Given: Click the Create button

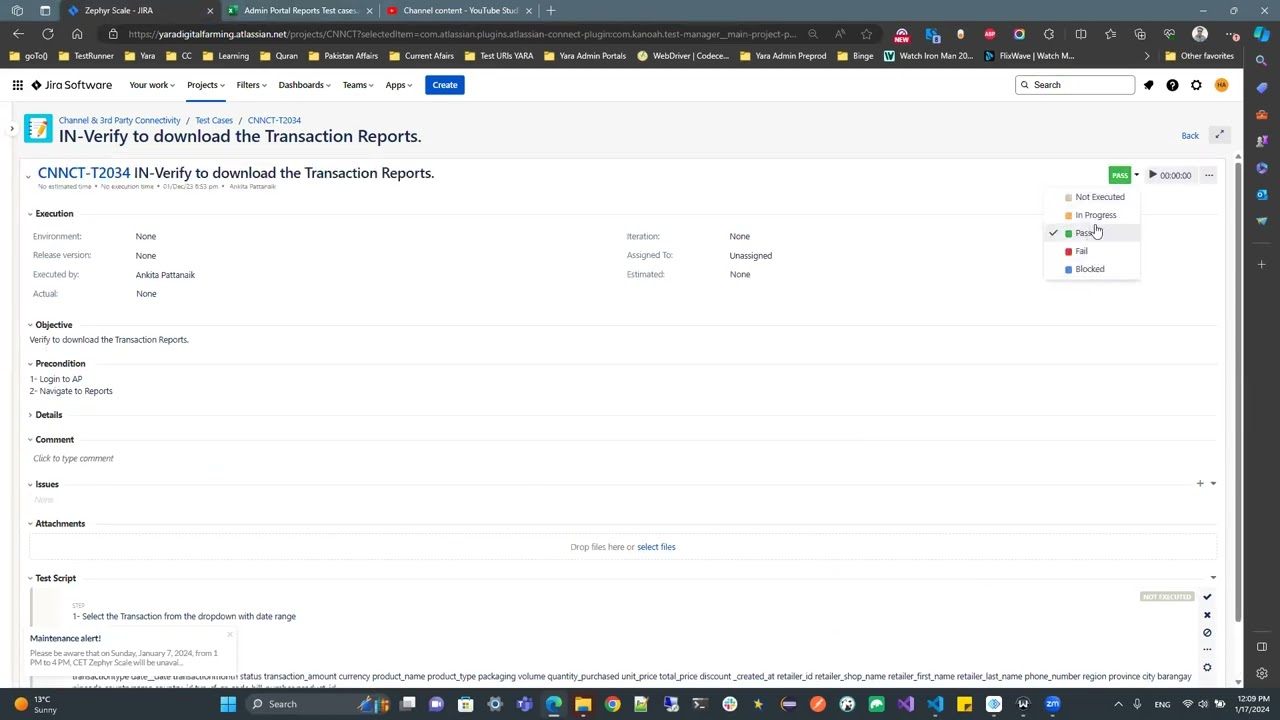Looking at the screenshot, I should click(445, 85).
